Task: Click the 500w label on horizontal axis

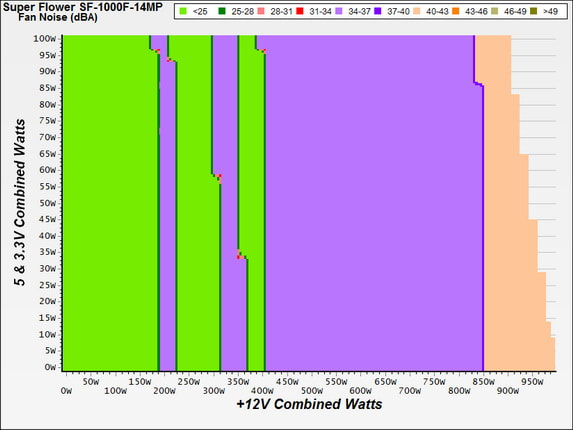Action: (x=312, y=391)
